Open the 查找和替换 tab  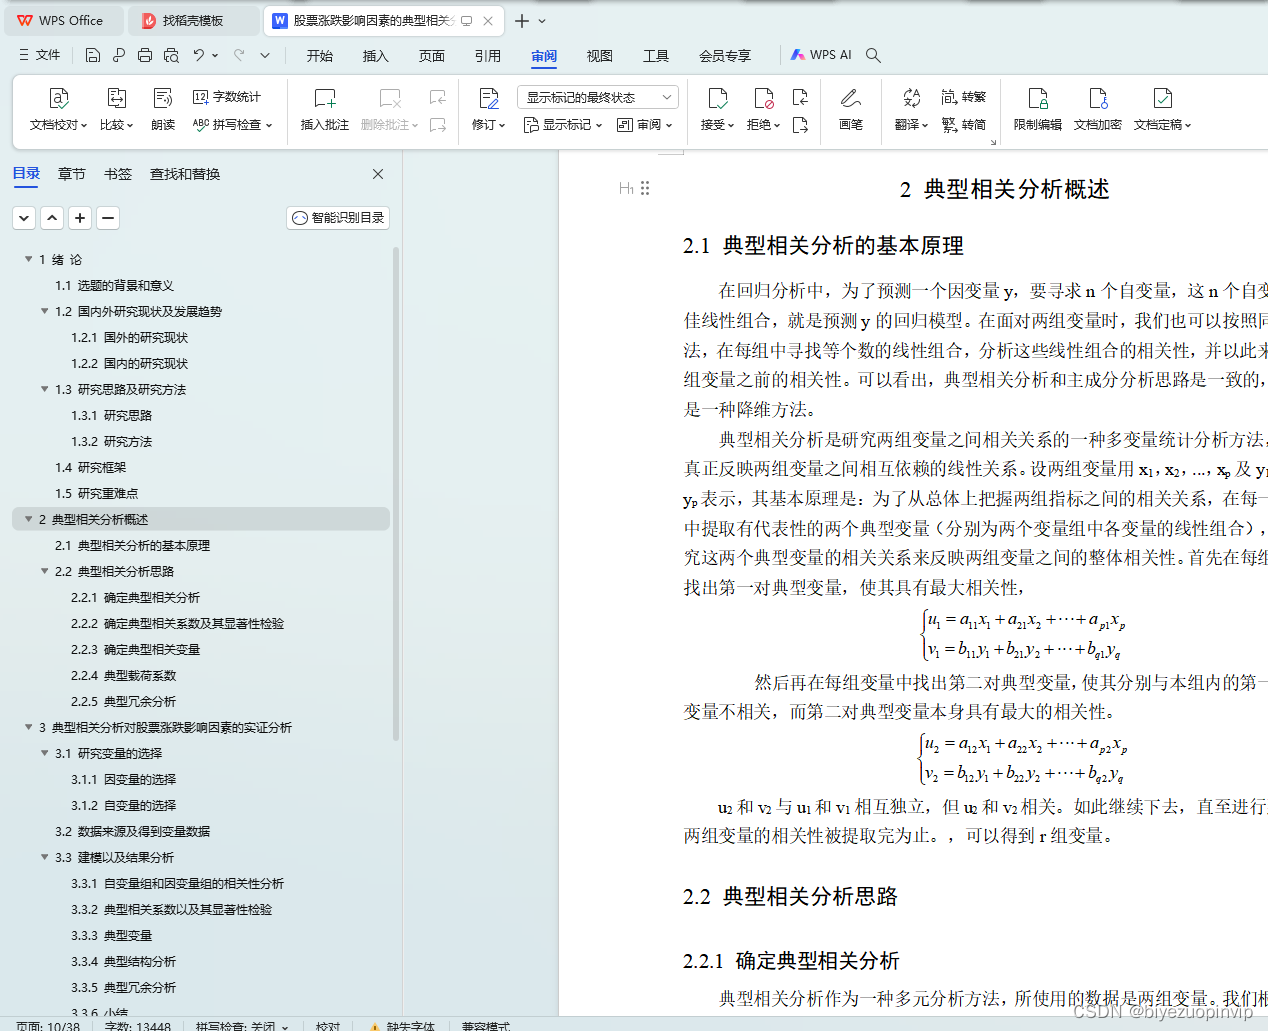click(x=185, y=174)
